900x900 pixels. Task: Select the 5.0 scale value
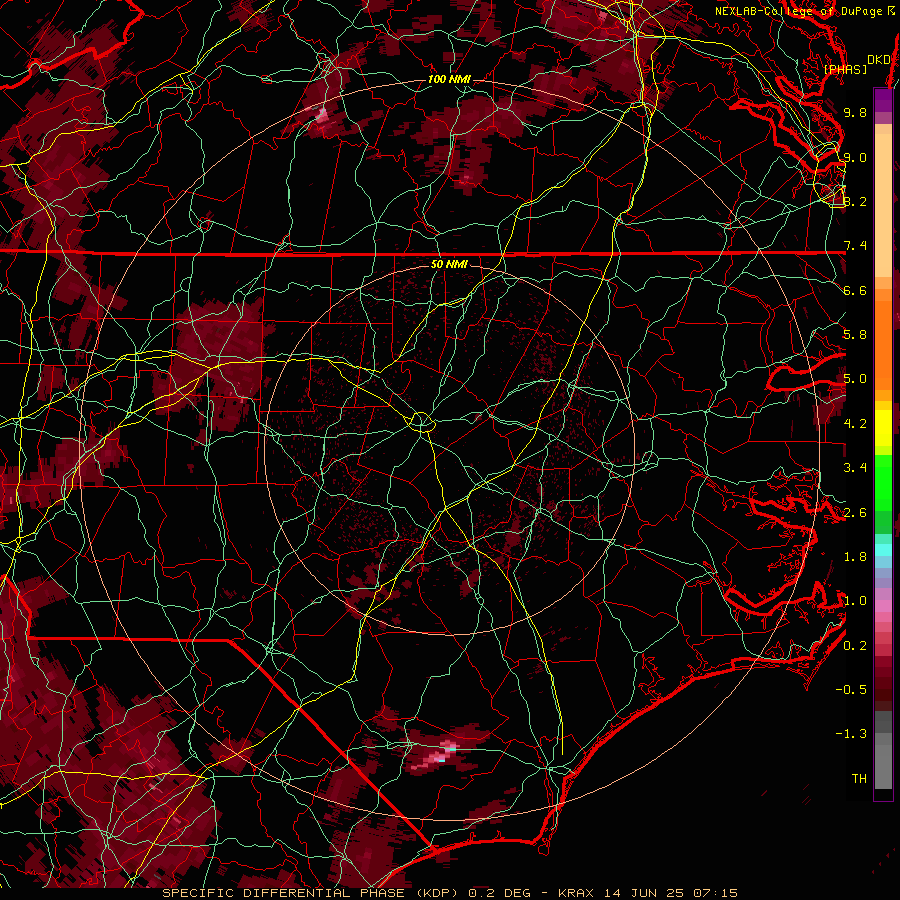tap(855, 379)
